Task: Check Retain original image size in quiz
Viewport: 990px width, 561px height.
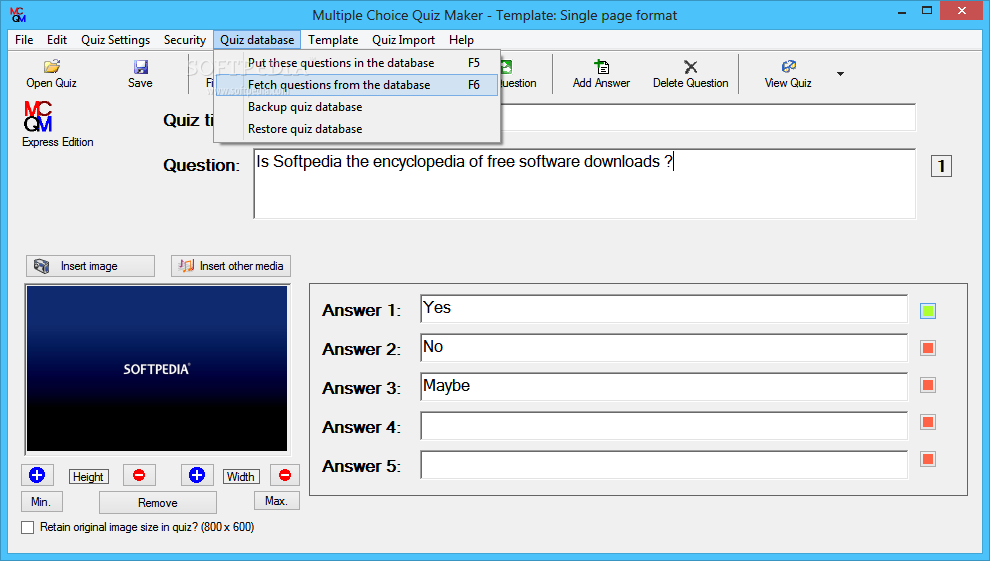Action: 28,528
